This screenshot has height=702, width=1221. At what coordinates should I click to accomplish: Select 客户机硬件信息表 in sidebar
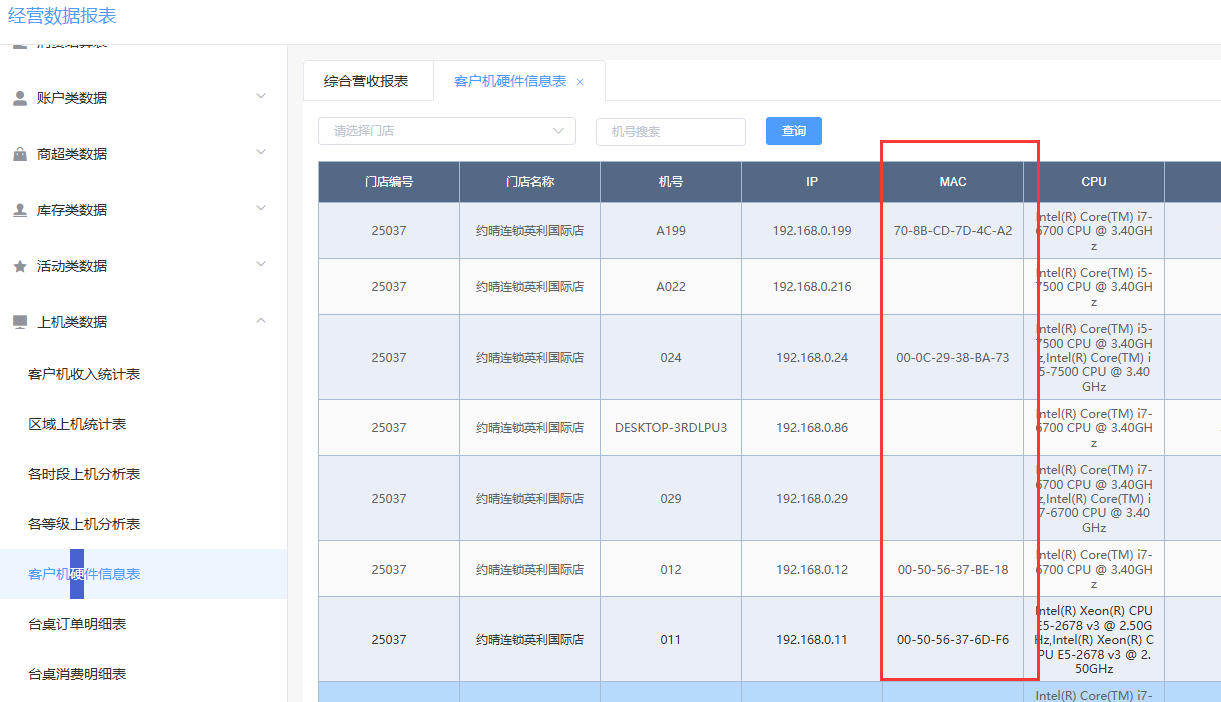(143, 574)
